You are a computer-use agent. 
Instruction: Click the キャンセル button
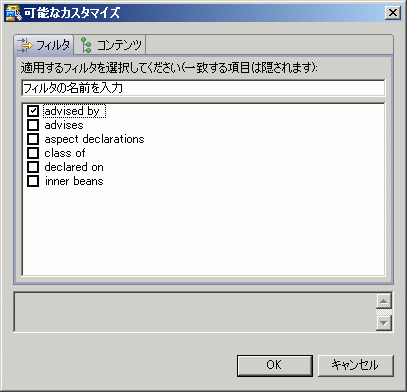356,365
